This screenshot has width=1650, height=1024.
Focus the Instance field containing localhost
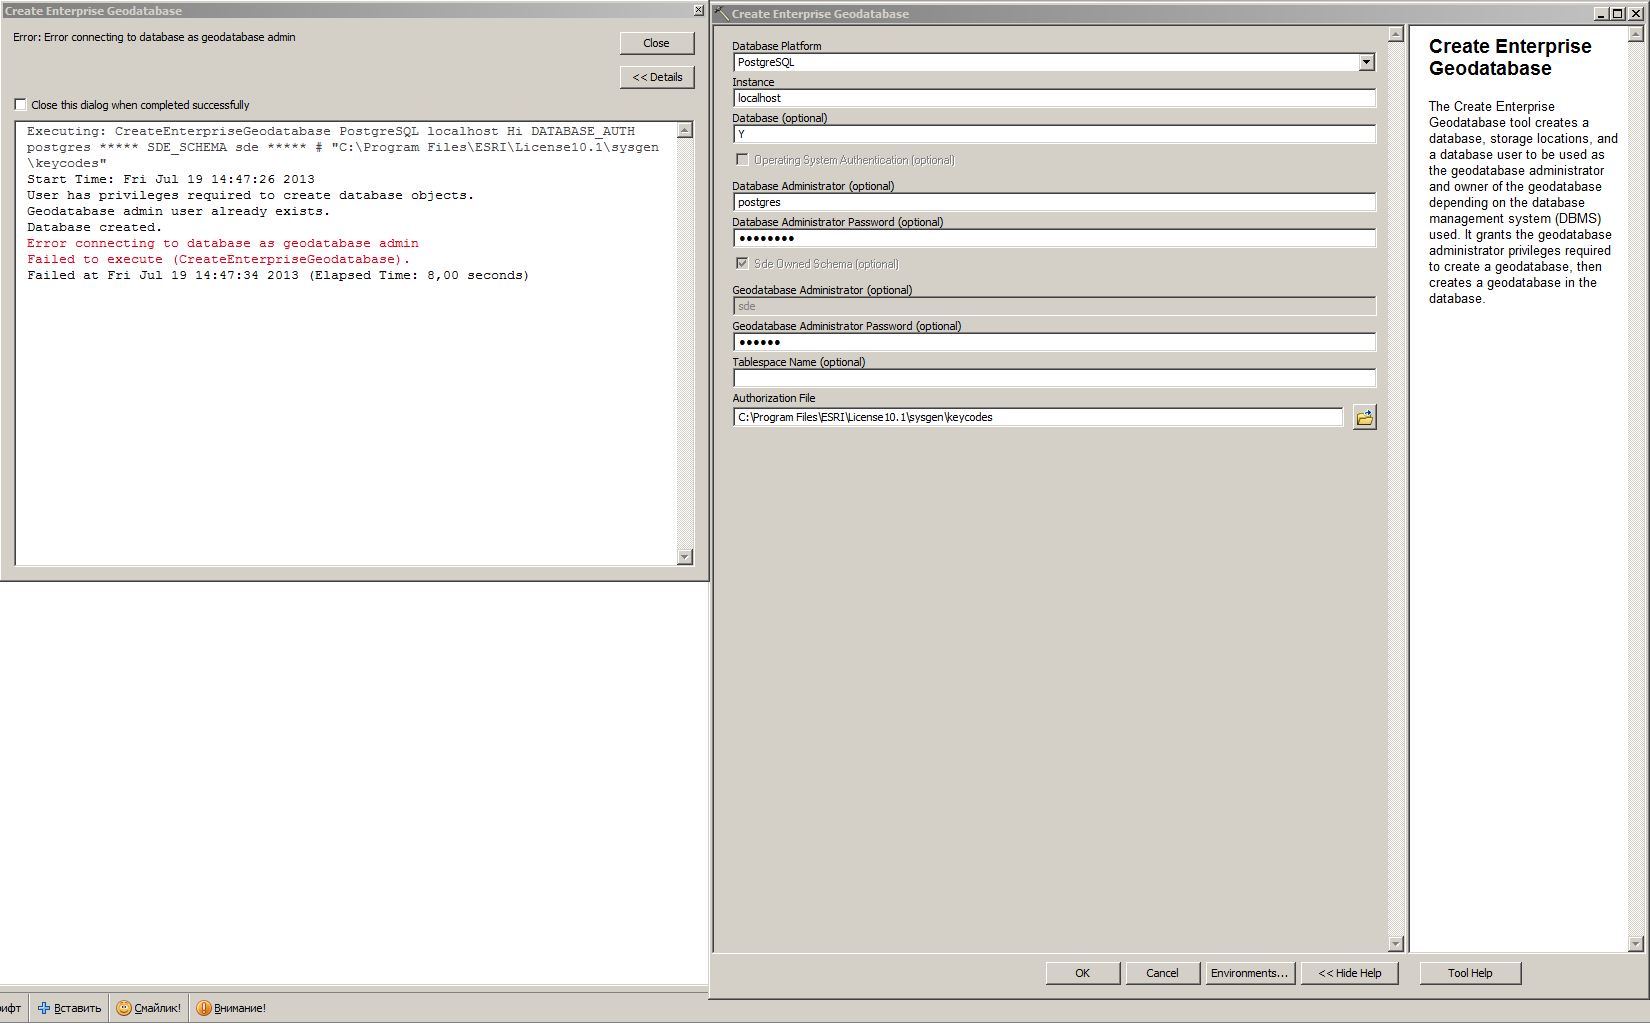(x=1054, y=98)
